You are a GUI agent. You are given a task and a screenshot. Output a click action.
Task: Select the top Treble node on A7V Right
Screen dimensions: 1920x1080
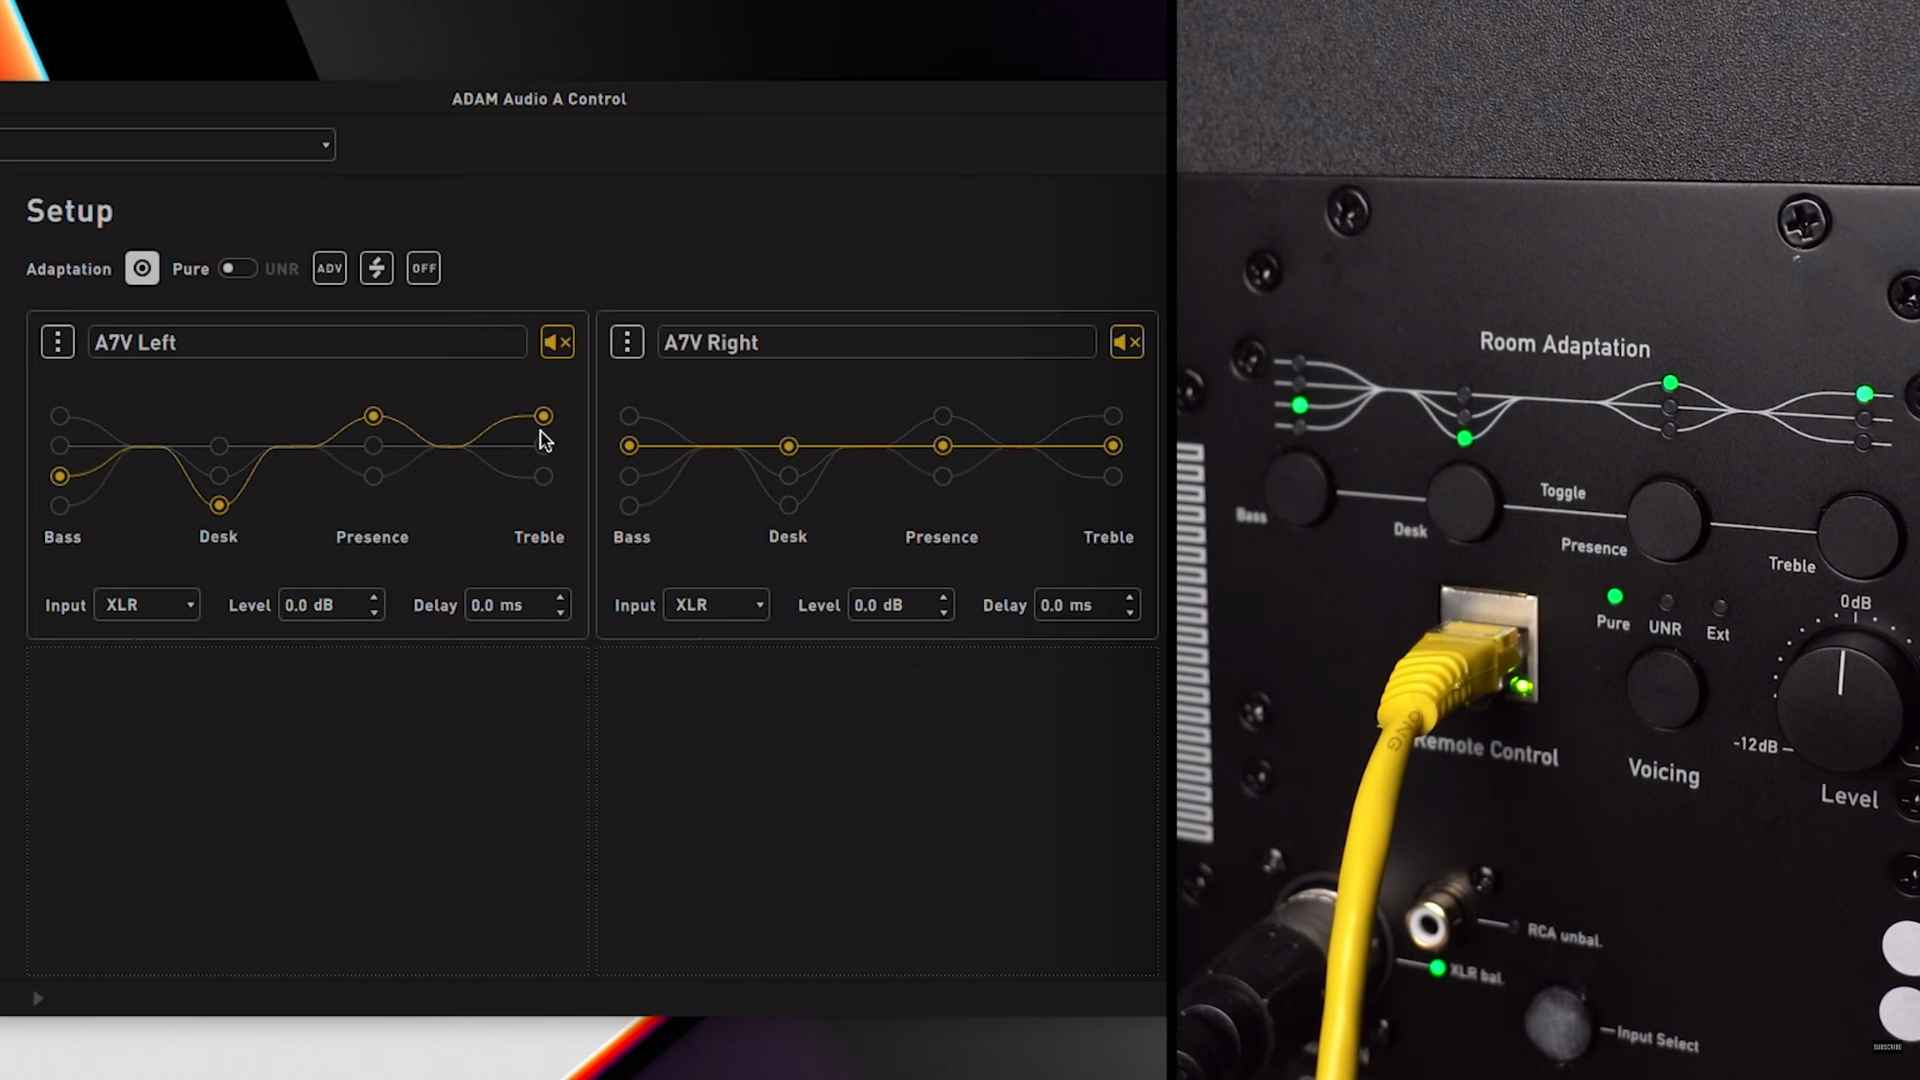click(1113, 416)
